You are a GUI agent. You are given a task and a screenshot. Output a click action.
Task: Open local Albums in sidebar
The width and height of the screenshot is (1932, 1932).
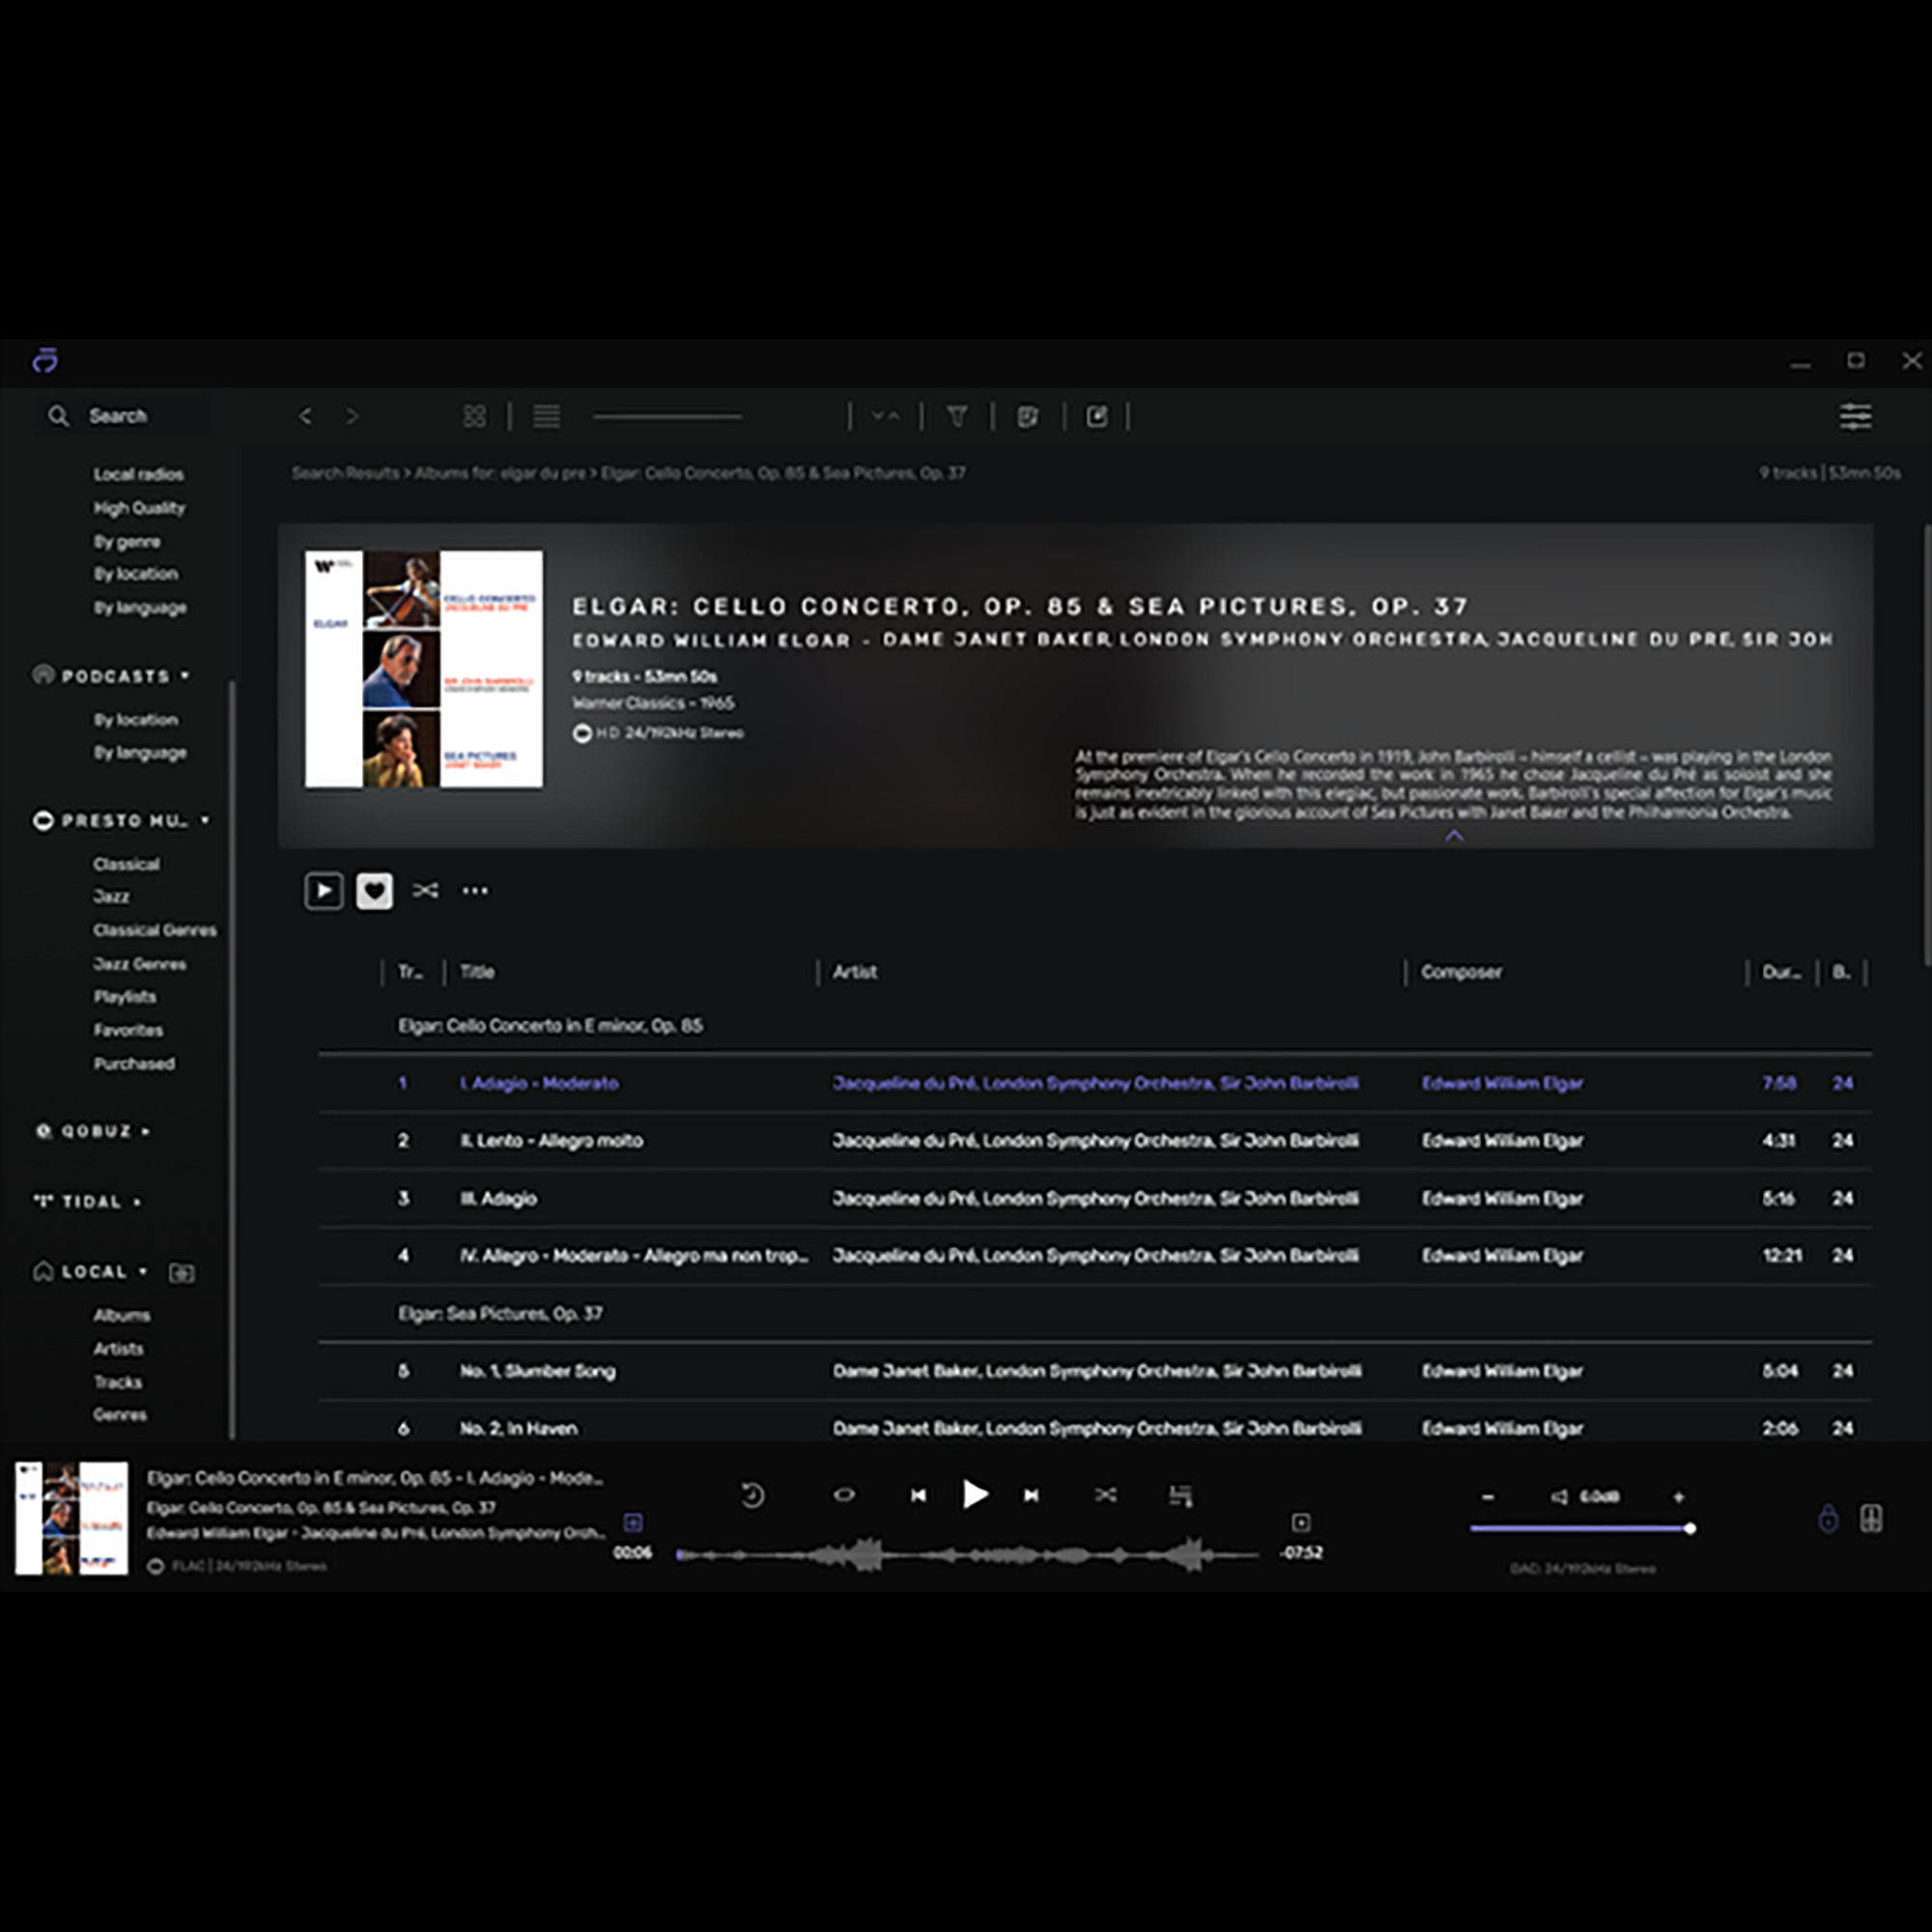pyautogui.click(x=122, y=1315)
